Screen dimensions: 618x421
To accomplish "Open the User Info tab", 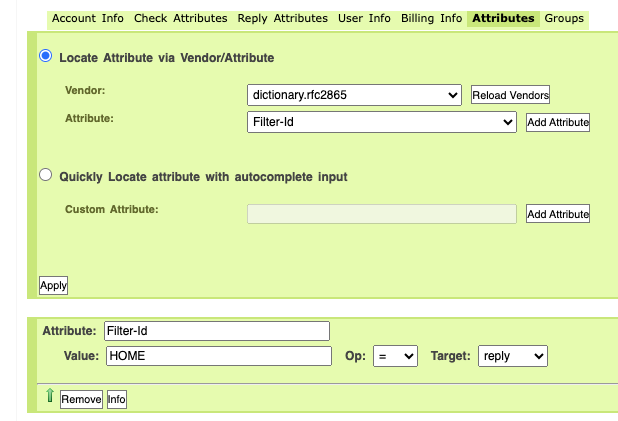I will pos(364,18).
